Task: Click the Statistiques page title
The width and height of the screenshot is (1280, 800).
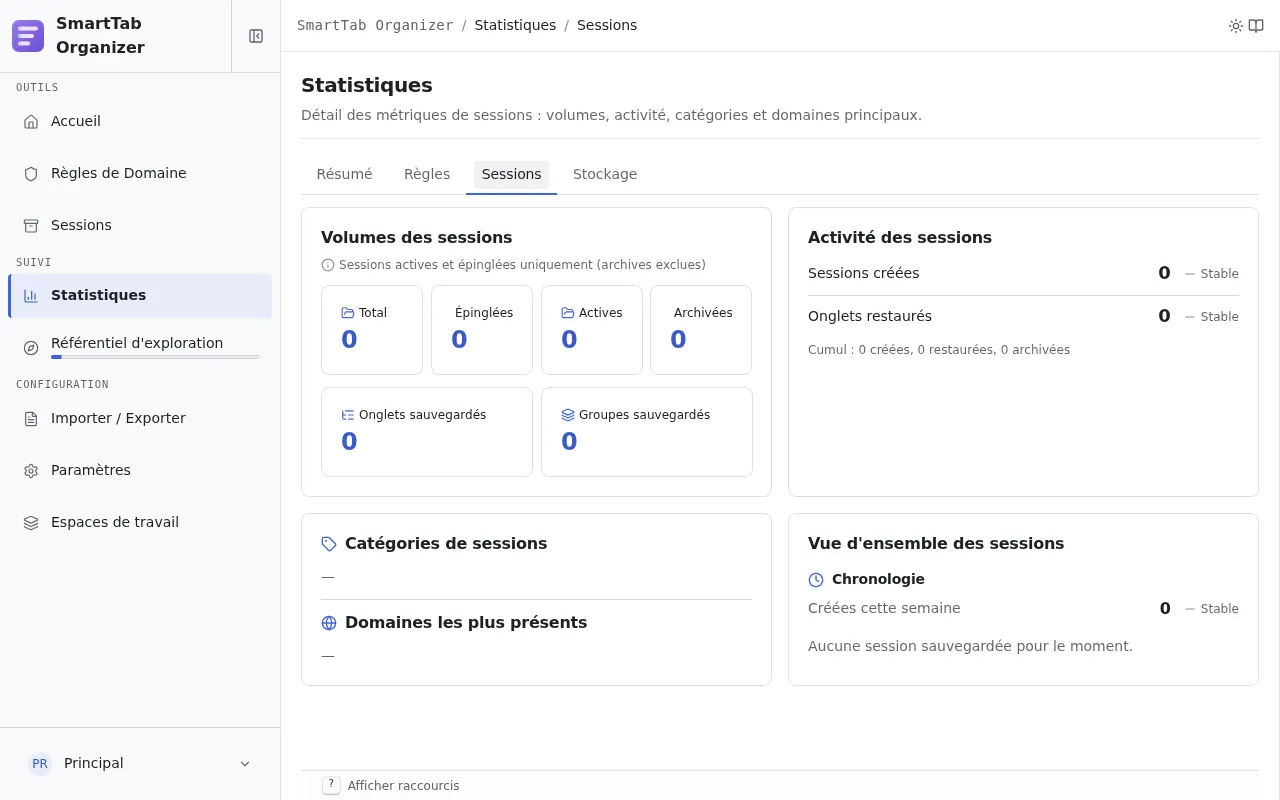Action: pos(367,85)
